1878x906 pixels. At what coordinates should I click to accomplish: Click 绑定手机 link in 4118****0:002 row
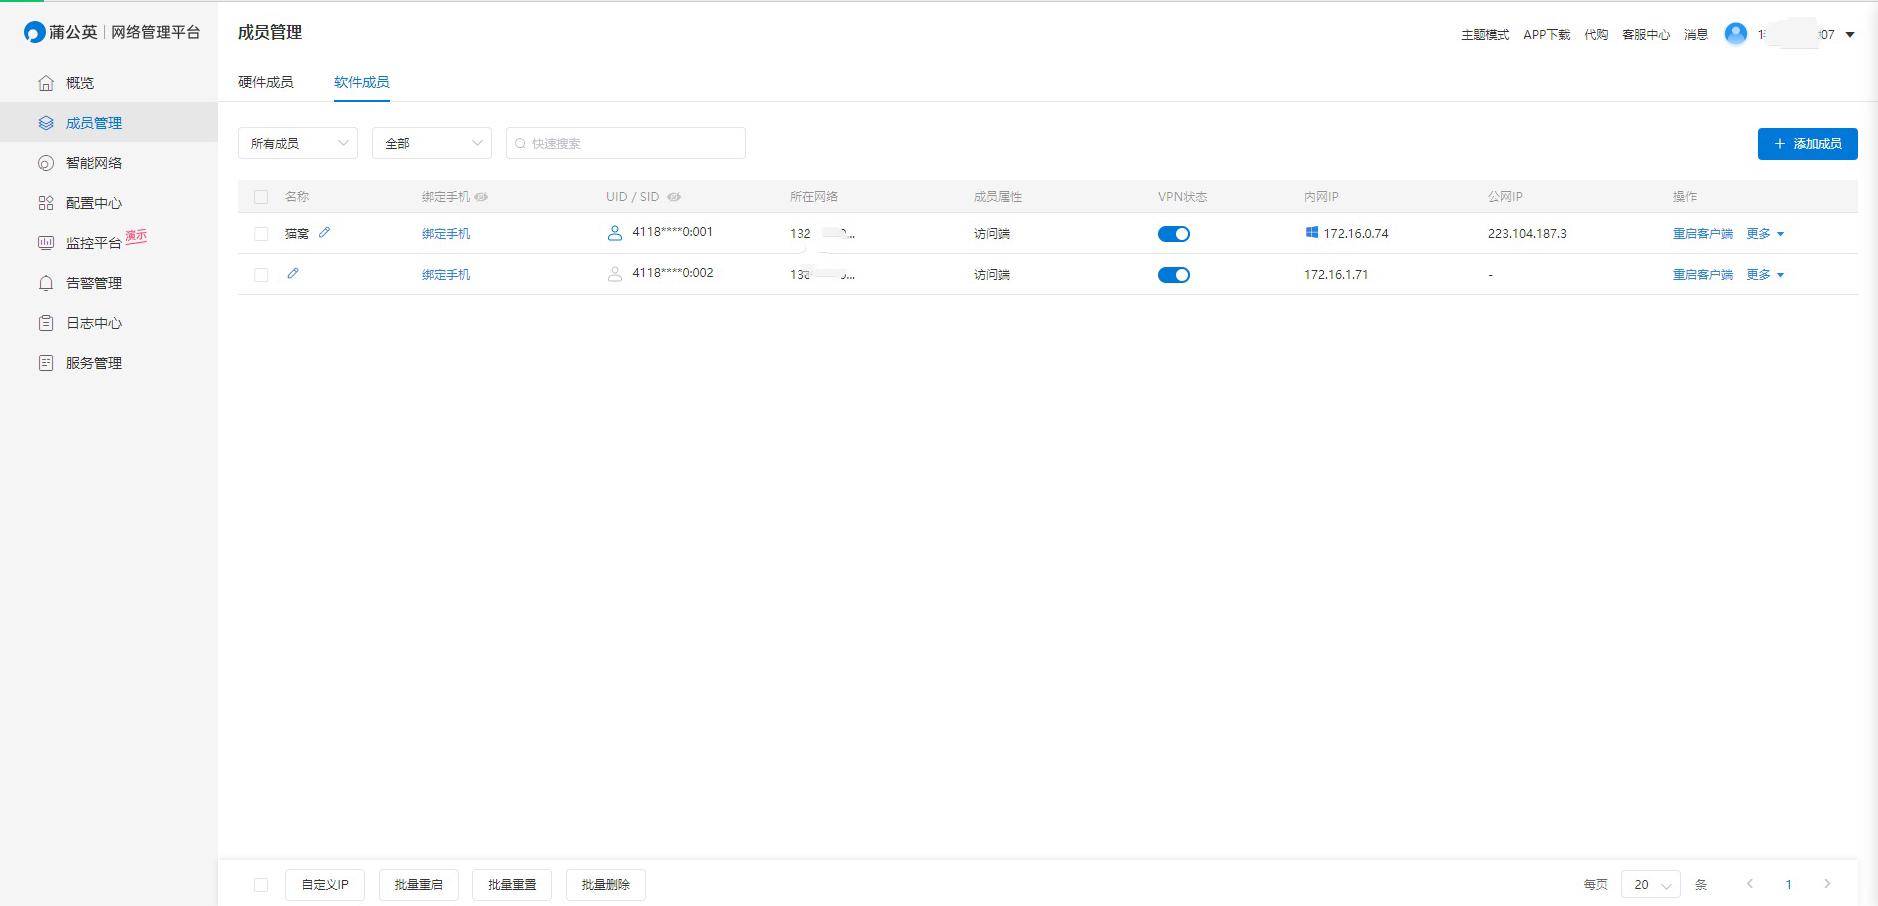446,275
